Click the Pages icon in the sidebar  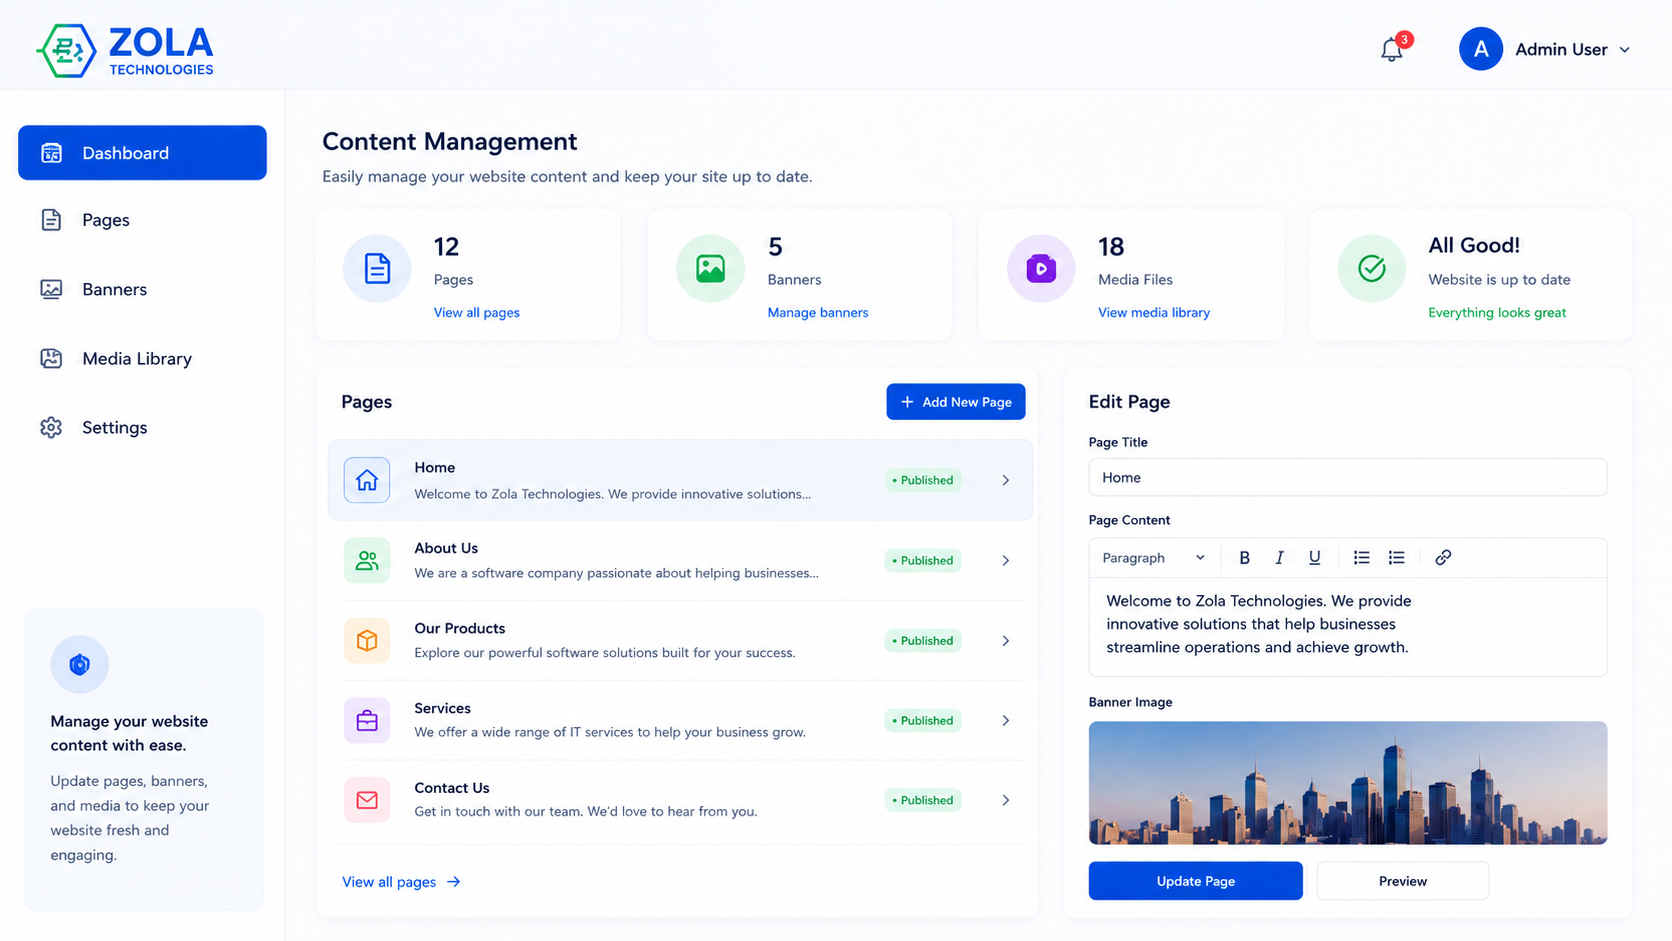click(x=51, y=220)
